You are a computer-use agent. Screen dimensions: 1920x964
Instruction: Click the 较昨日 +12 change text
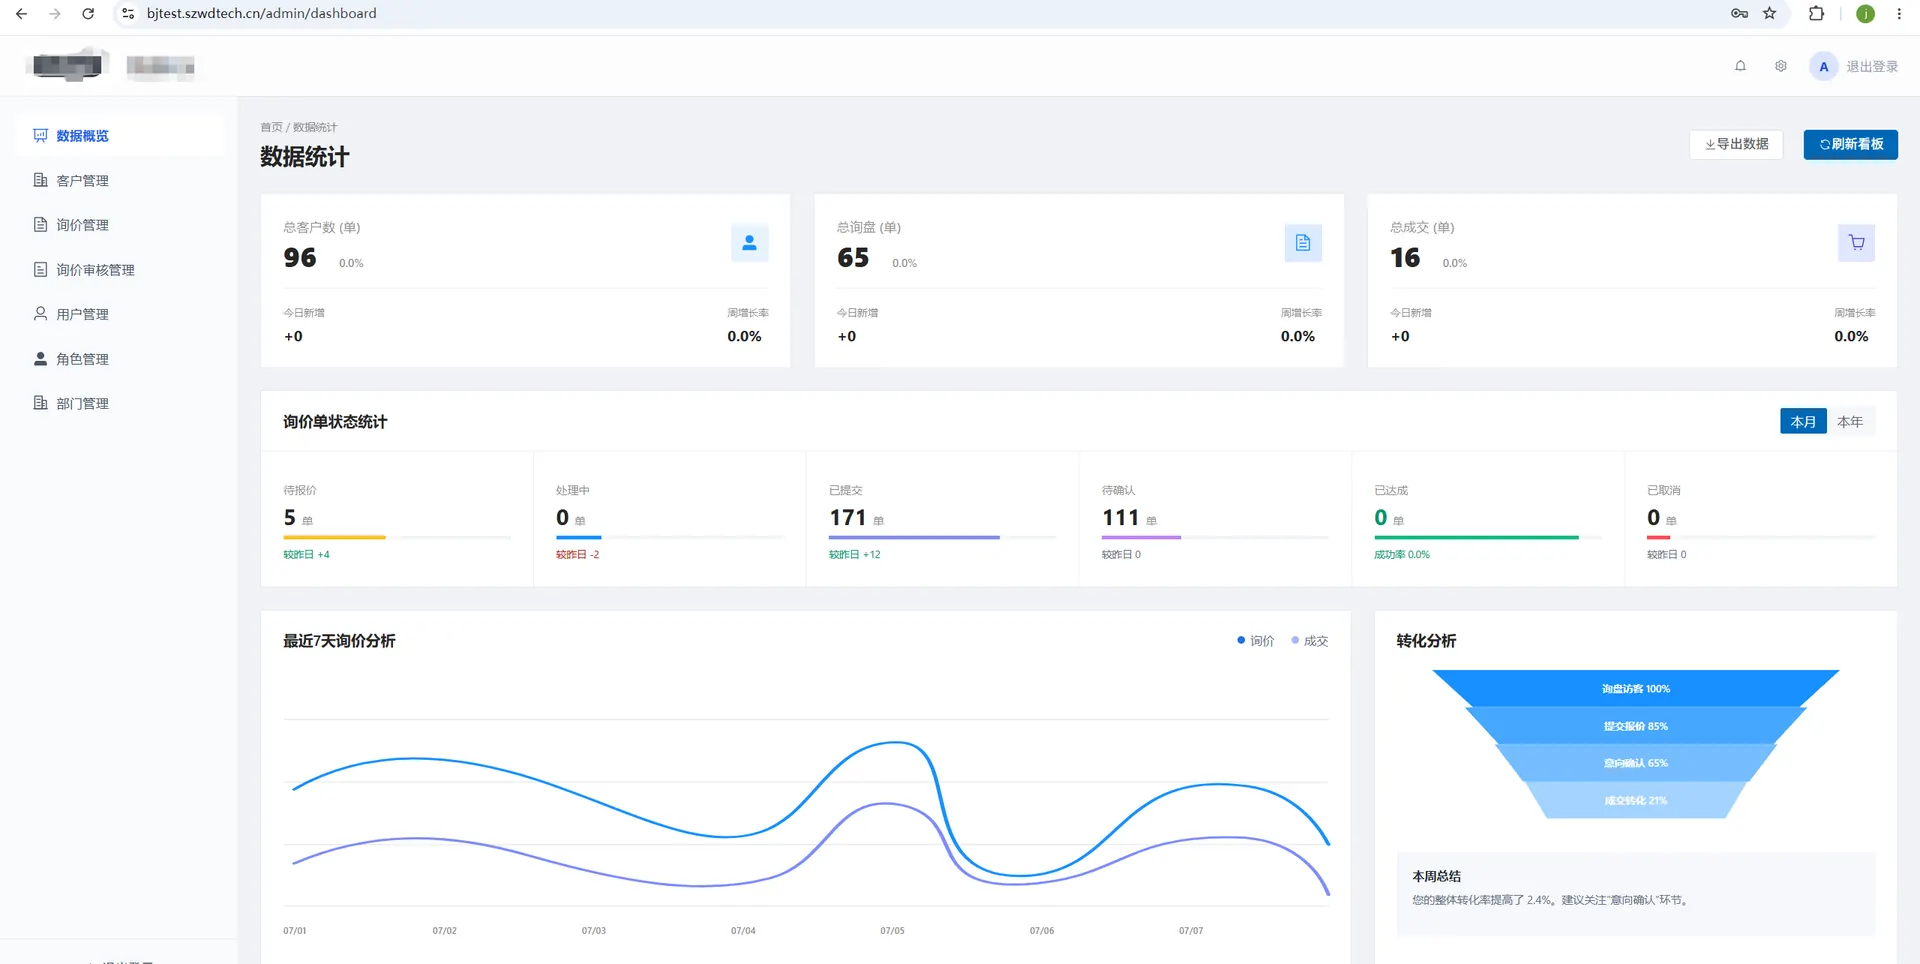(x=855, y=554)
